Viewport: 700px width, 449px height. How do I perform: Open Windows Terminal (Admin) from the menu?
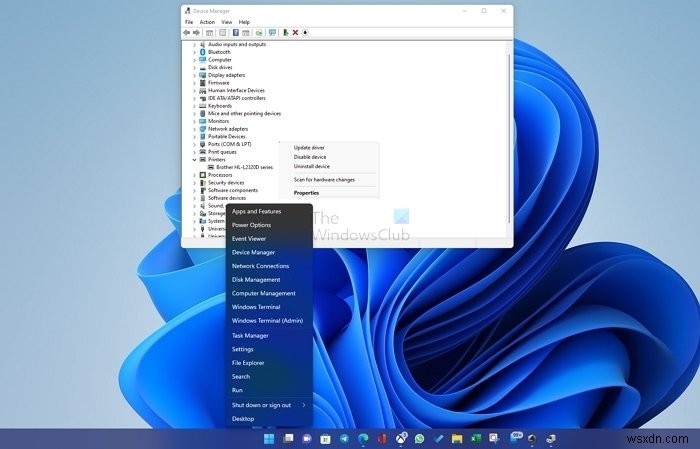tap(267, 321)
